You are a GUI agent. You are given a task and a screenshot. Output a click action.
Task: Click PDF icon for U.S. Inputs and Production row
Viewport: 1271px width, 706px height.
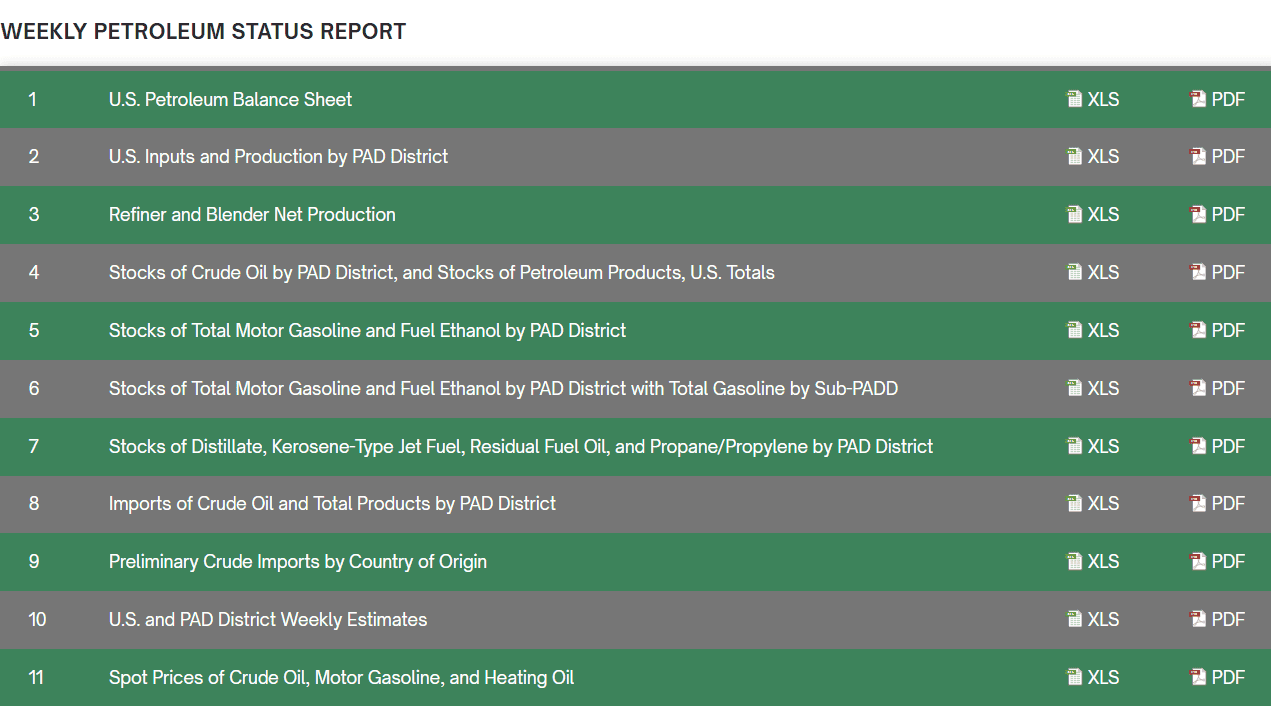1198,157
